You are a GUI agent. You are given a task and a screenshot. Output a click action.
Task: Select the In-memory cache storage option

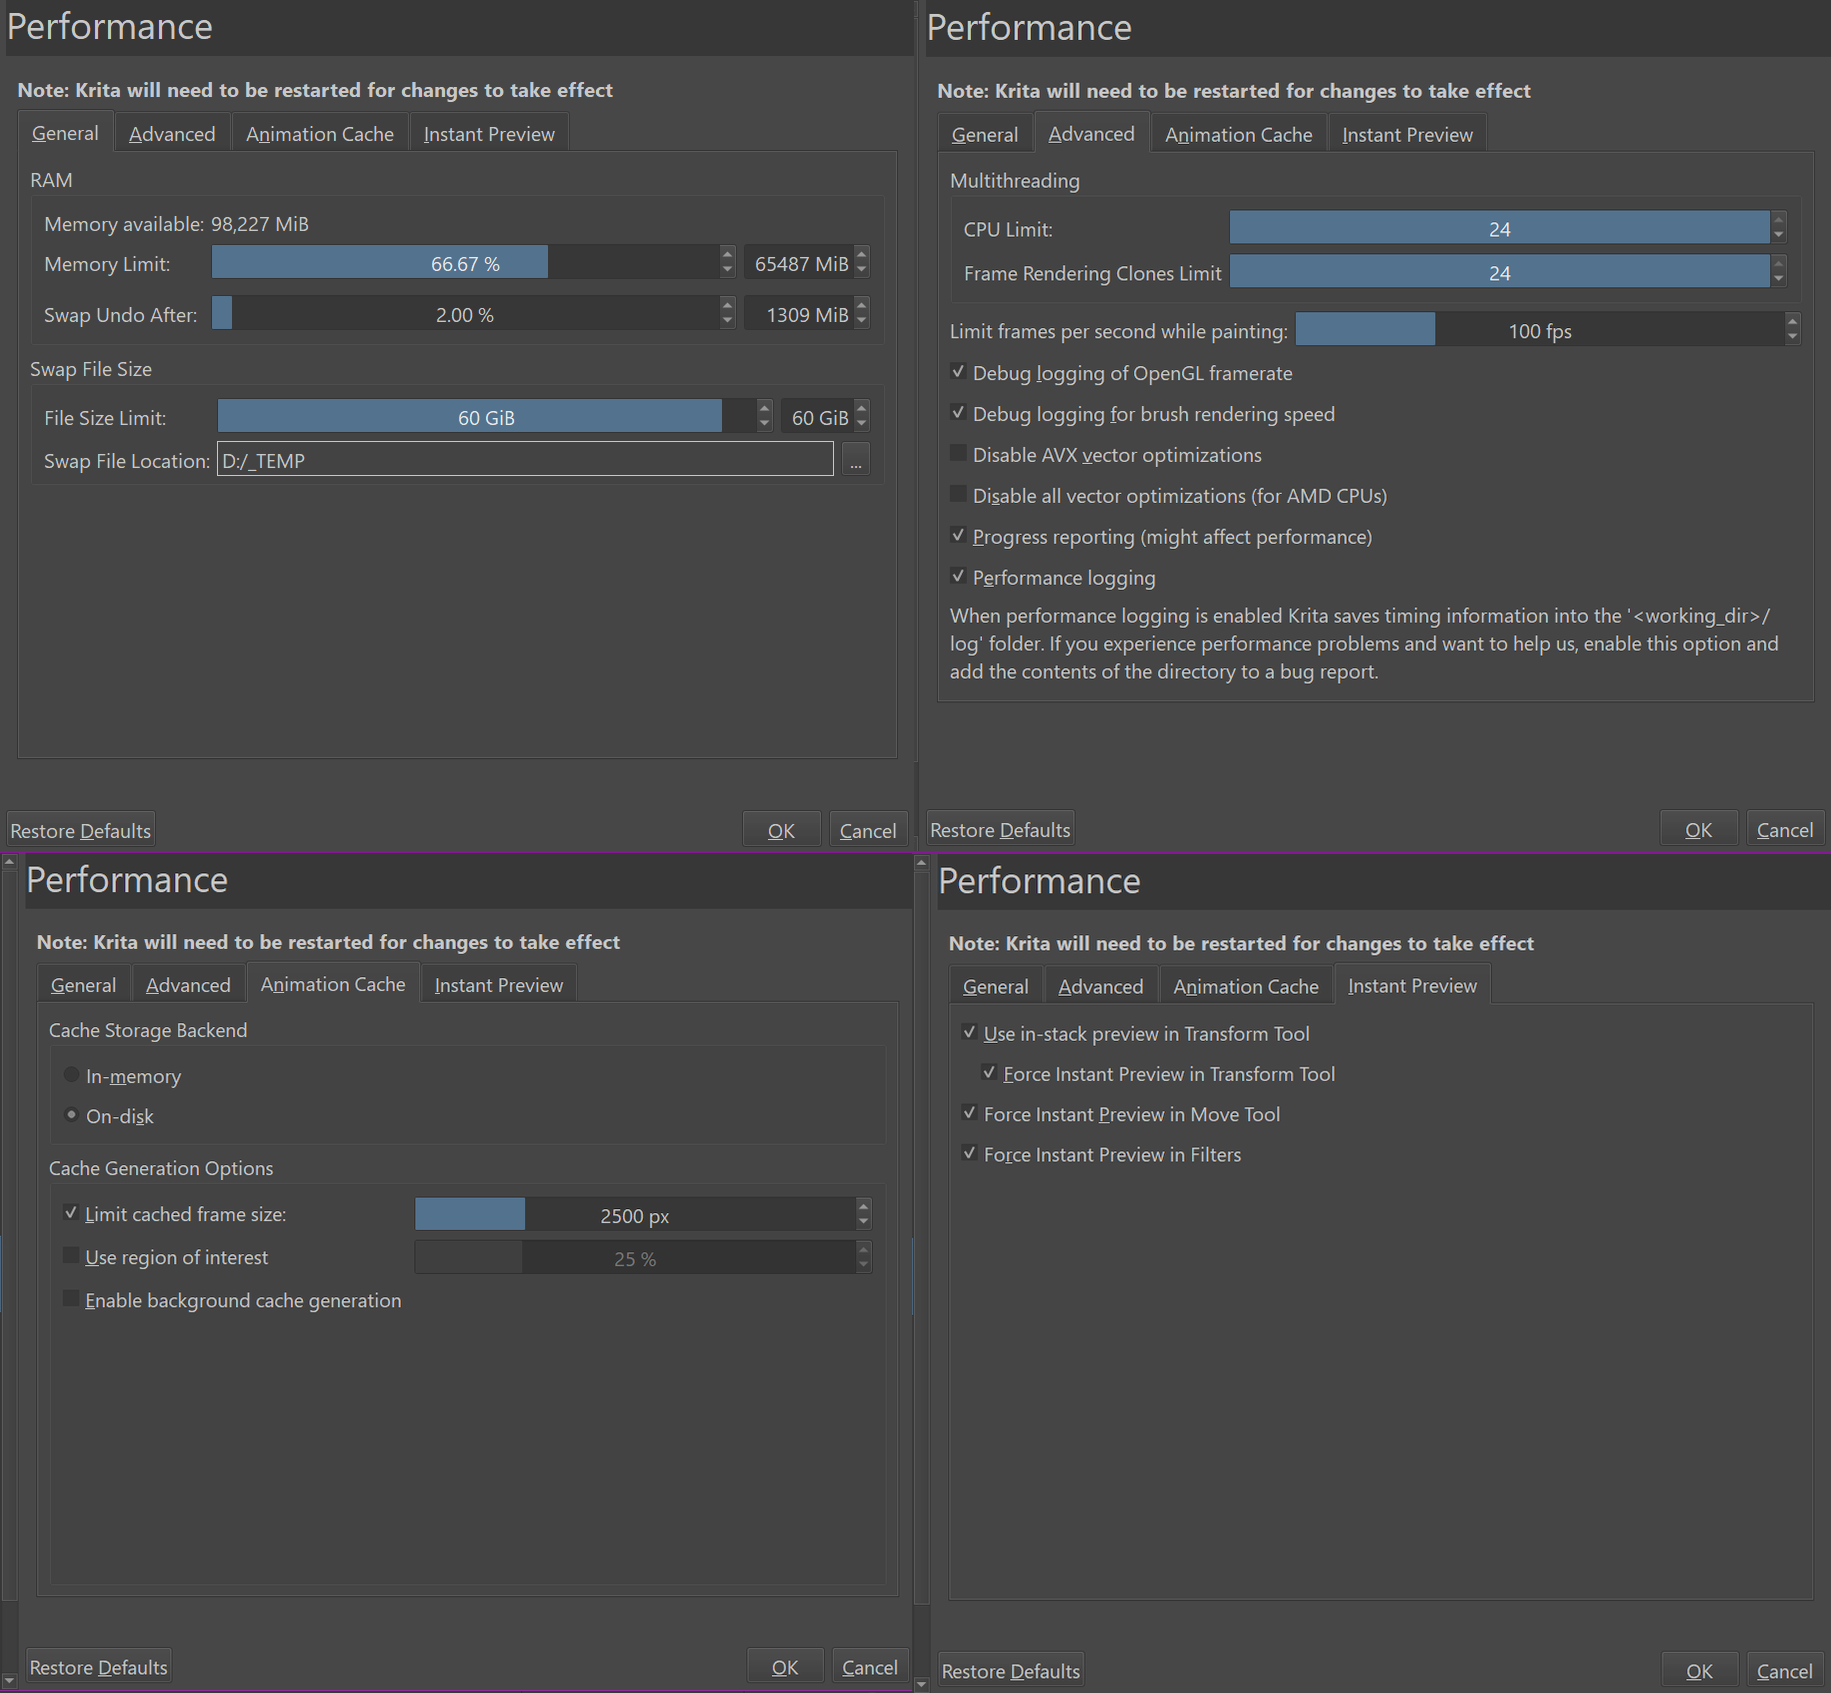click(x=72, y=1076)
